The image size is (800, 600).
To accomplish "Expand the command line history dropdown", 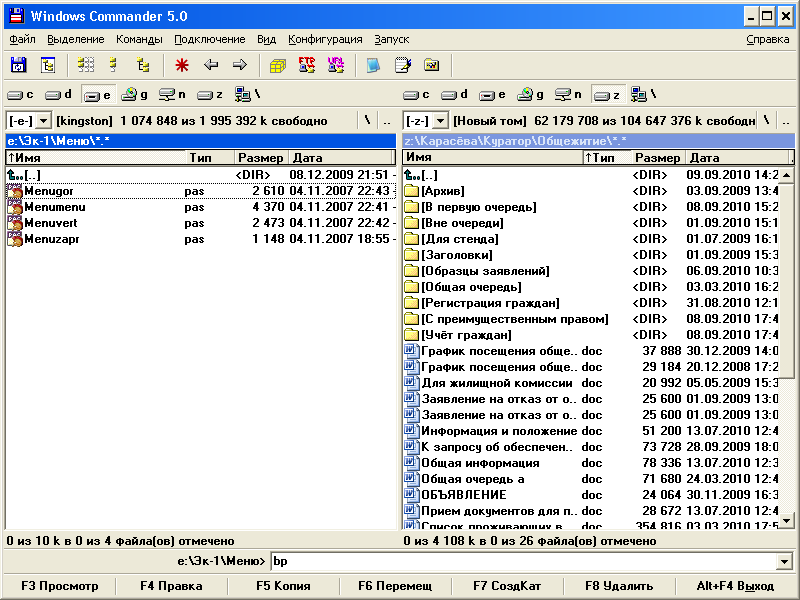I will 784,562.
